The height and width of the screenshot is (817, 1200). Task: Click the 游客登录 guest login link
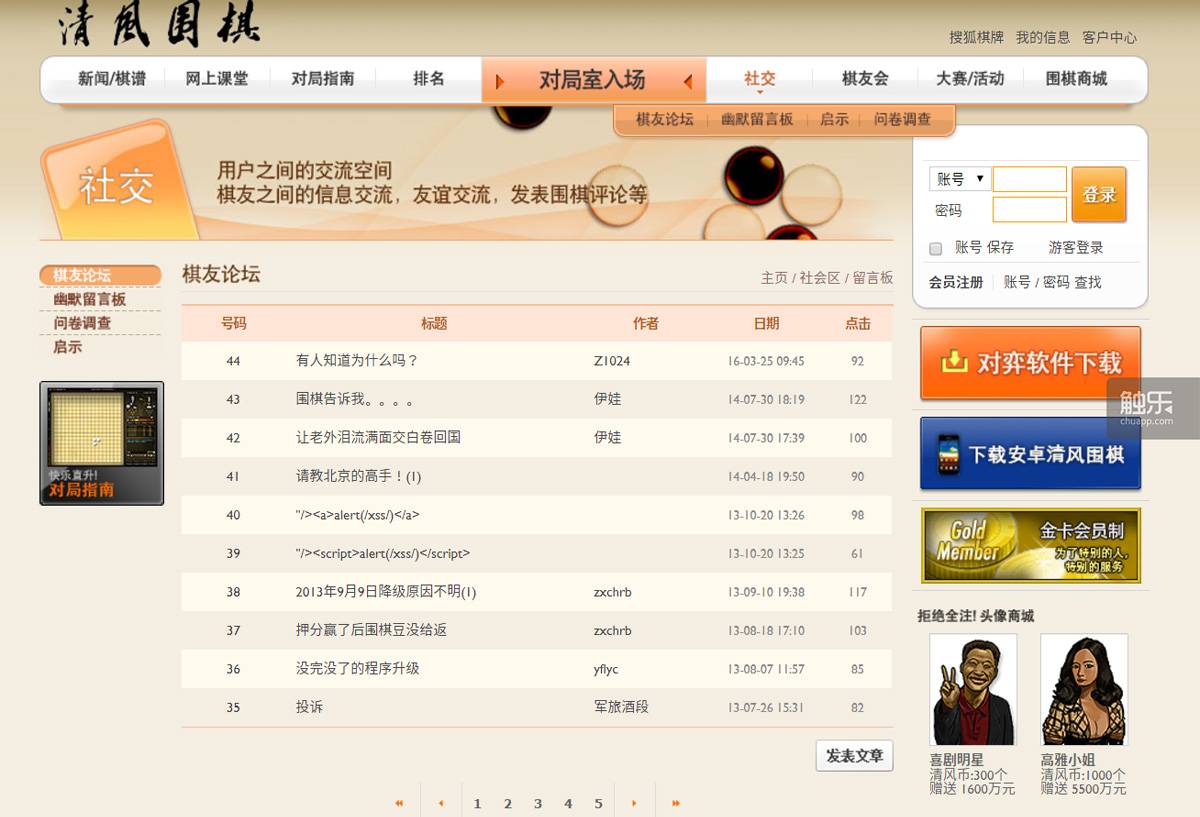(x=1076, y=247)
